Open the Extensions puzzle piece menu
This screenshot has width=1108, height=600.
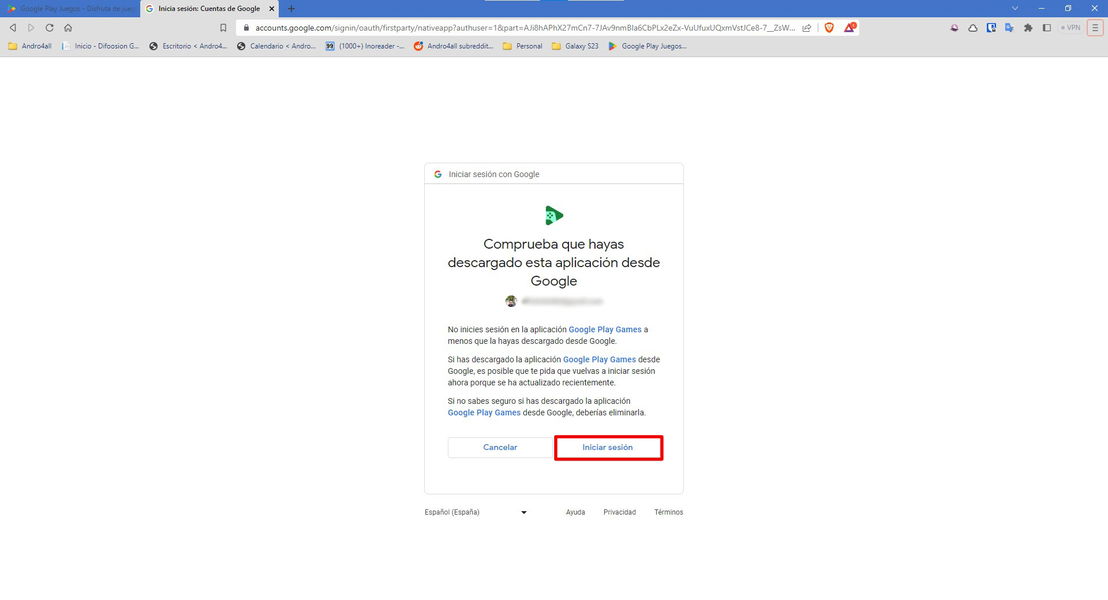[1028, 28]
